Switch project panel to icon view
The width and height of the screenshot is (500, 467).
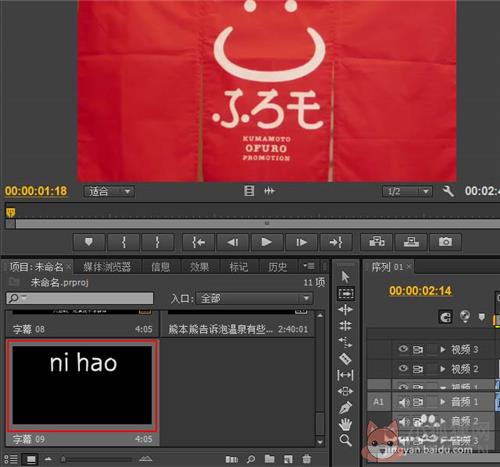[31, 459]
